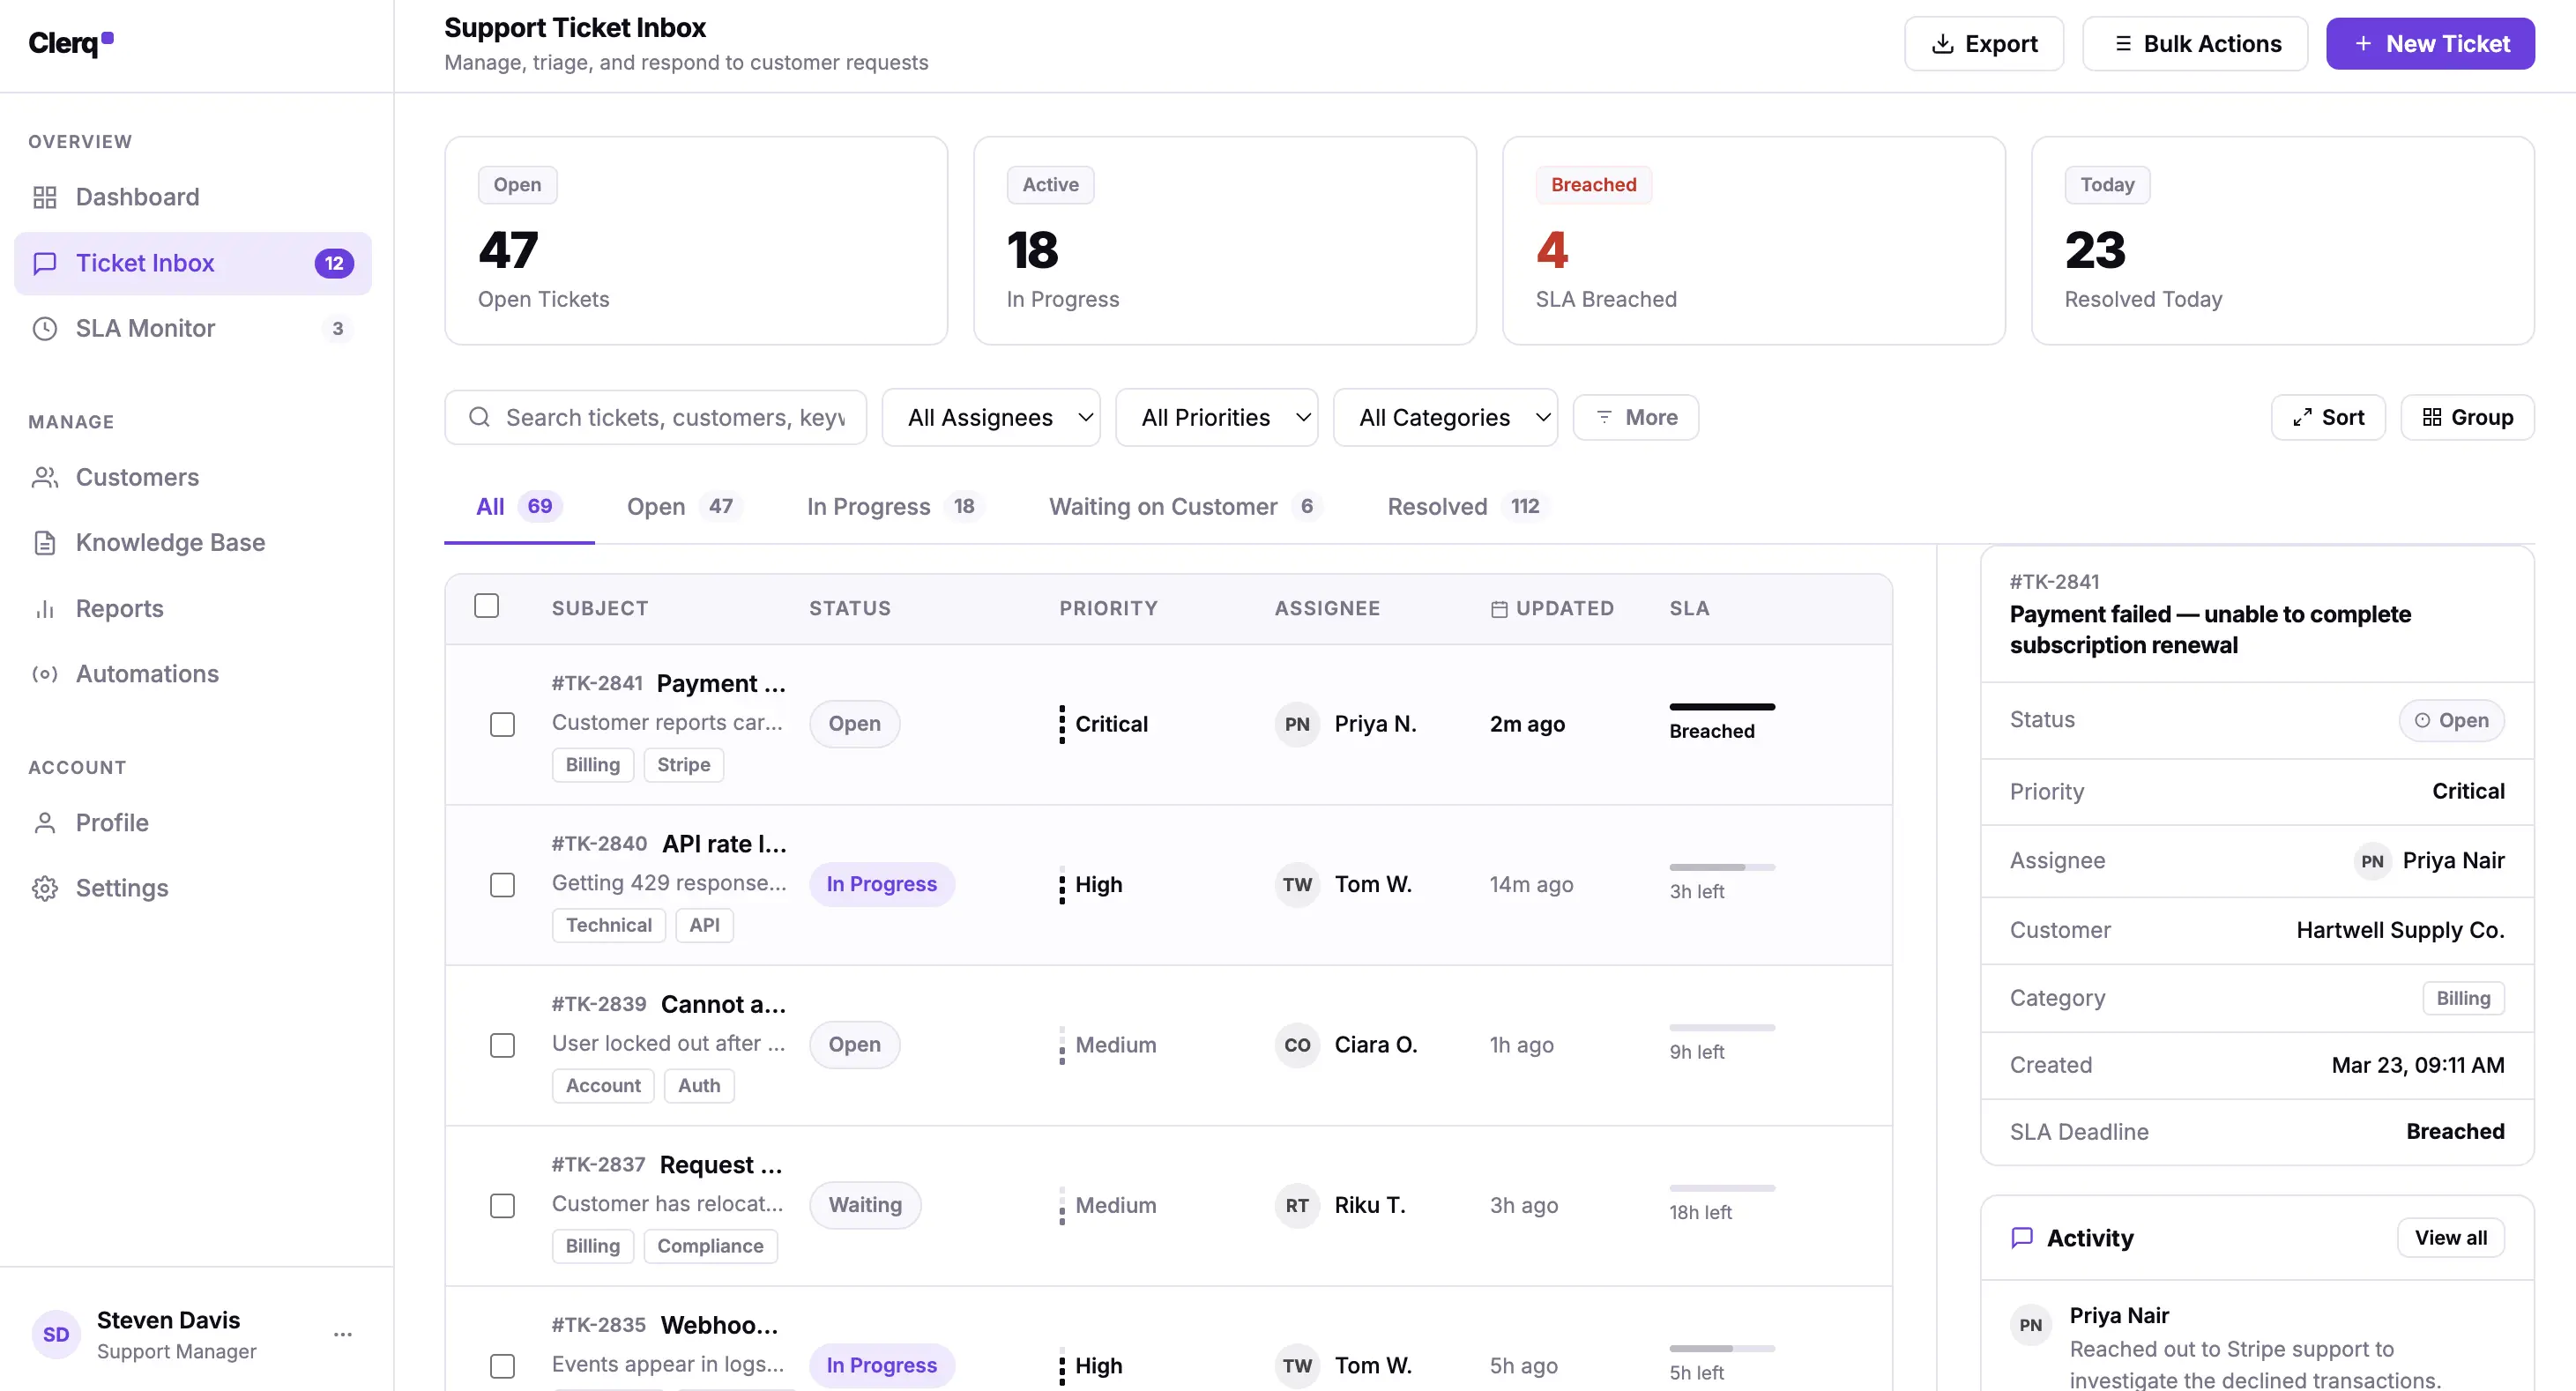Click the Export button
The width and height of the screenshot is (2576, 1391).
click(x=1984, y=43)
